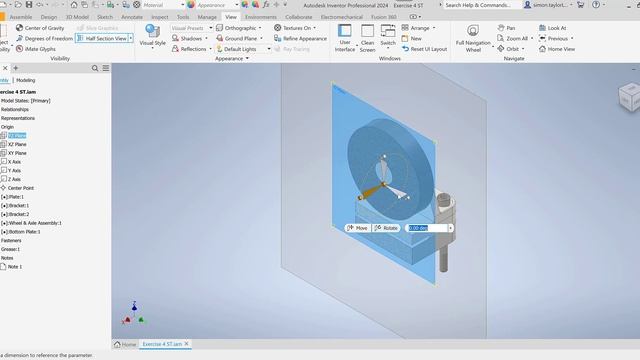This screenshot has width=640, height=360.
Task: Select Center Point in the browser
Action: click(21, 188)
